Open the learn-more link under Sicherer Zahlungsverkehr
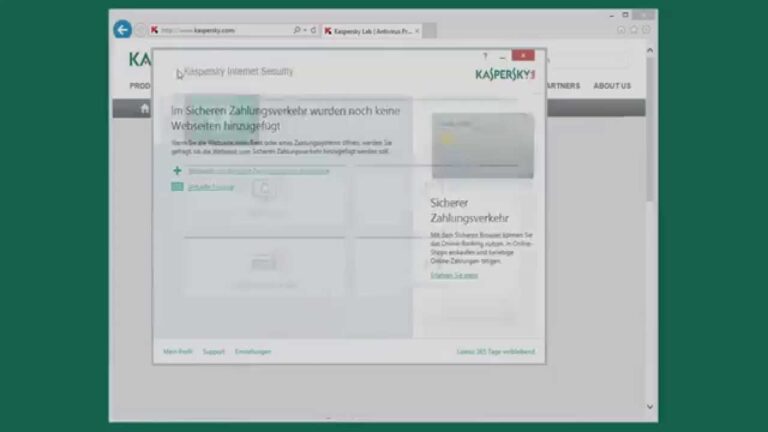The image size is (768, 432). tap(454, 275)
